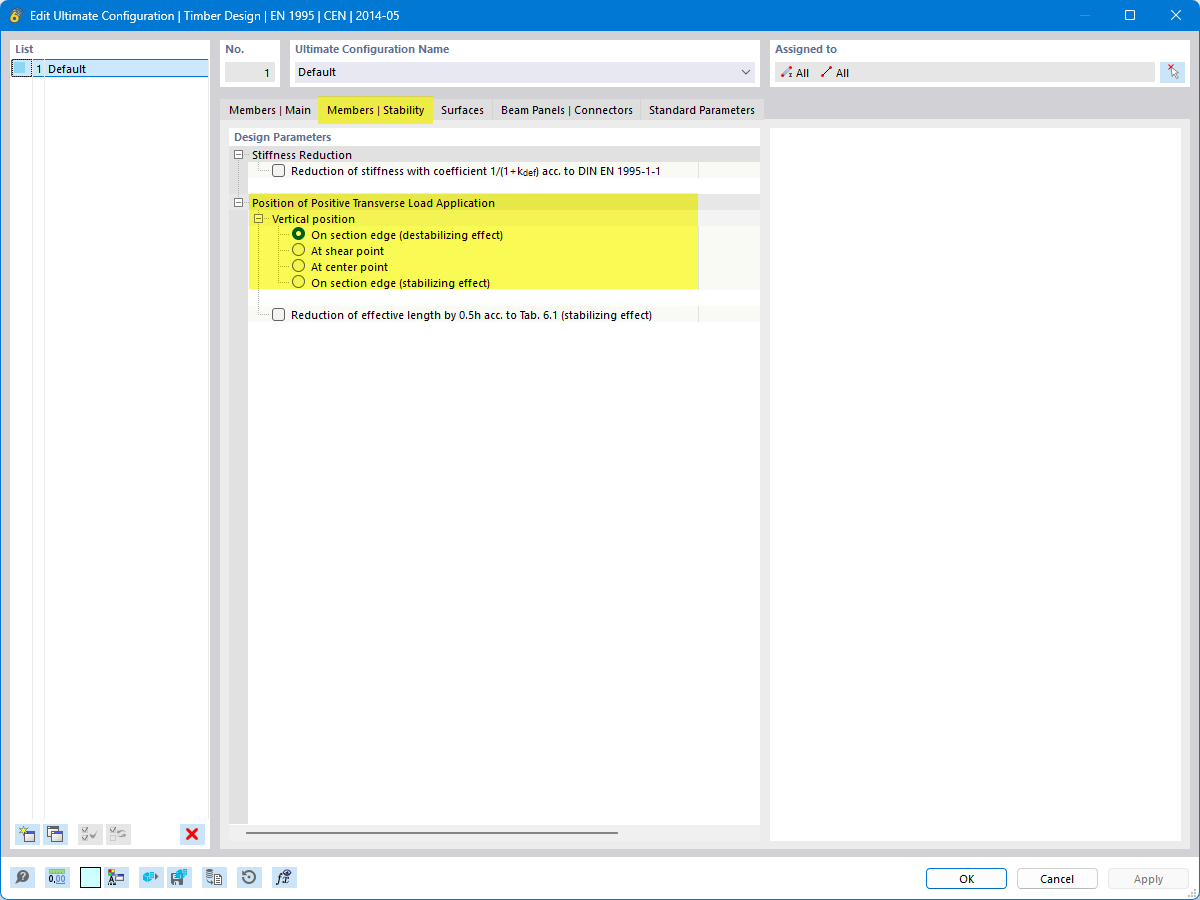
Task: Click the 'Stiffness Reduction' heading text
Action: 302,155
